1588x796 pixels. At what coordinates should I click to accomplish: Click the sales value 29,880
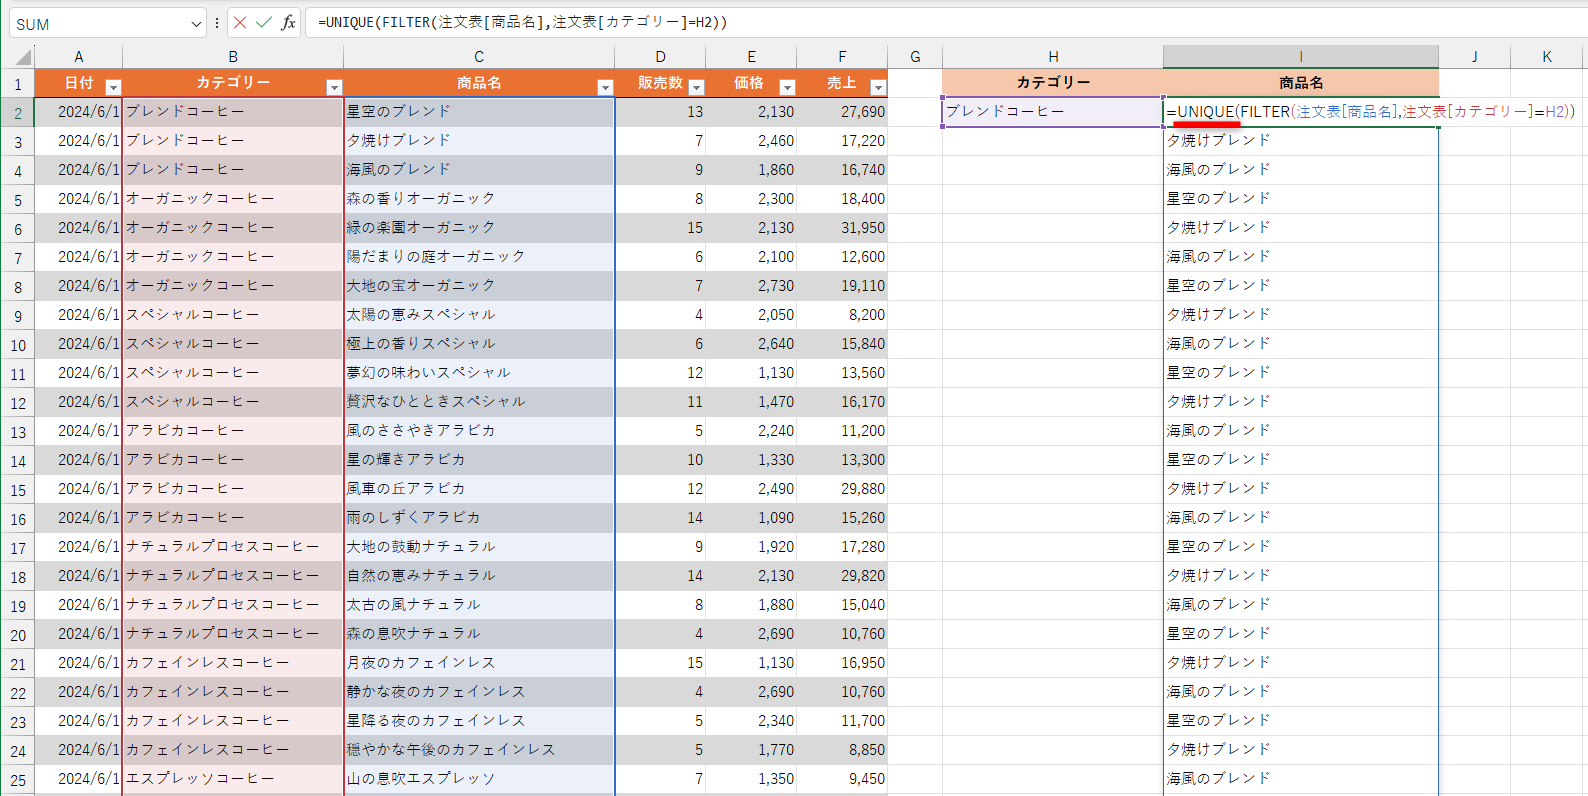coord(842,489)
